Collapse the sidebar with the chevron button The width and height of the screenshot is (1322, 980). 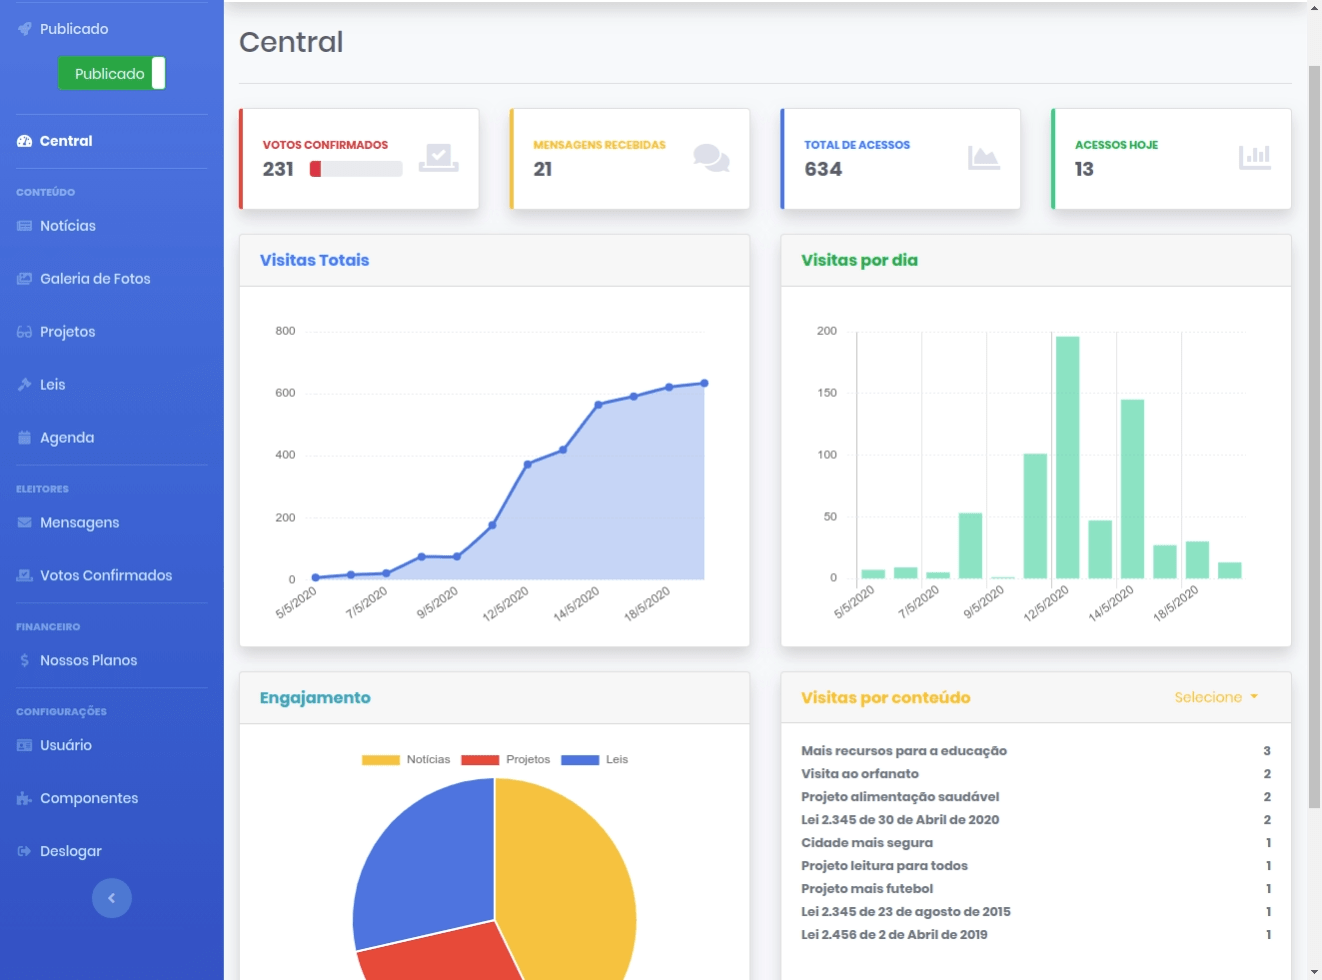[x=112, y=898]
